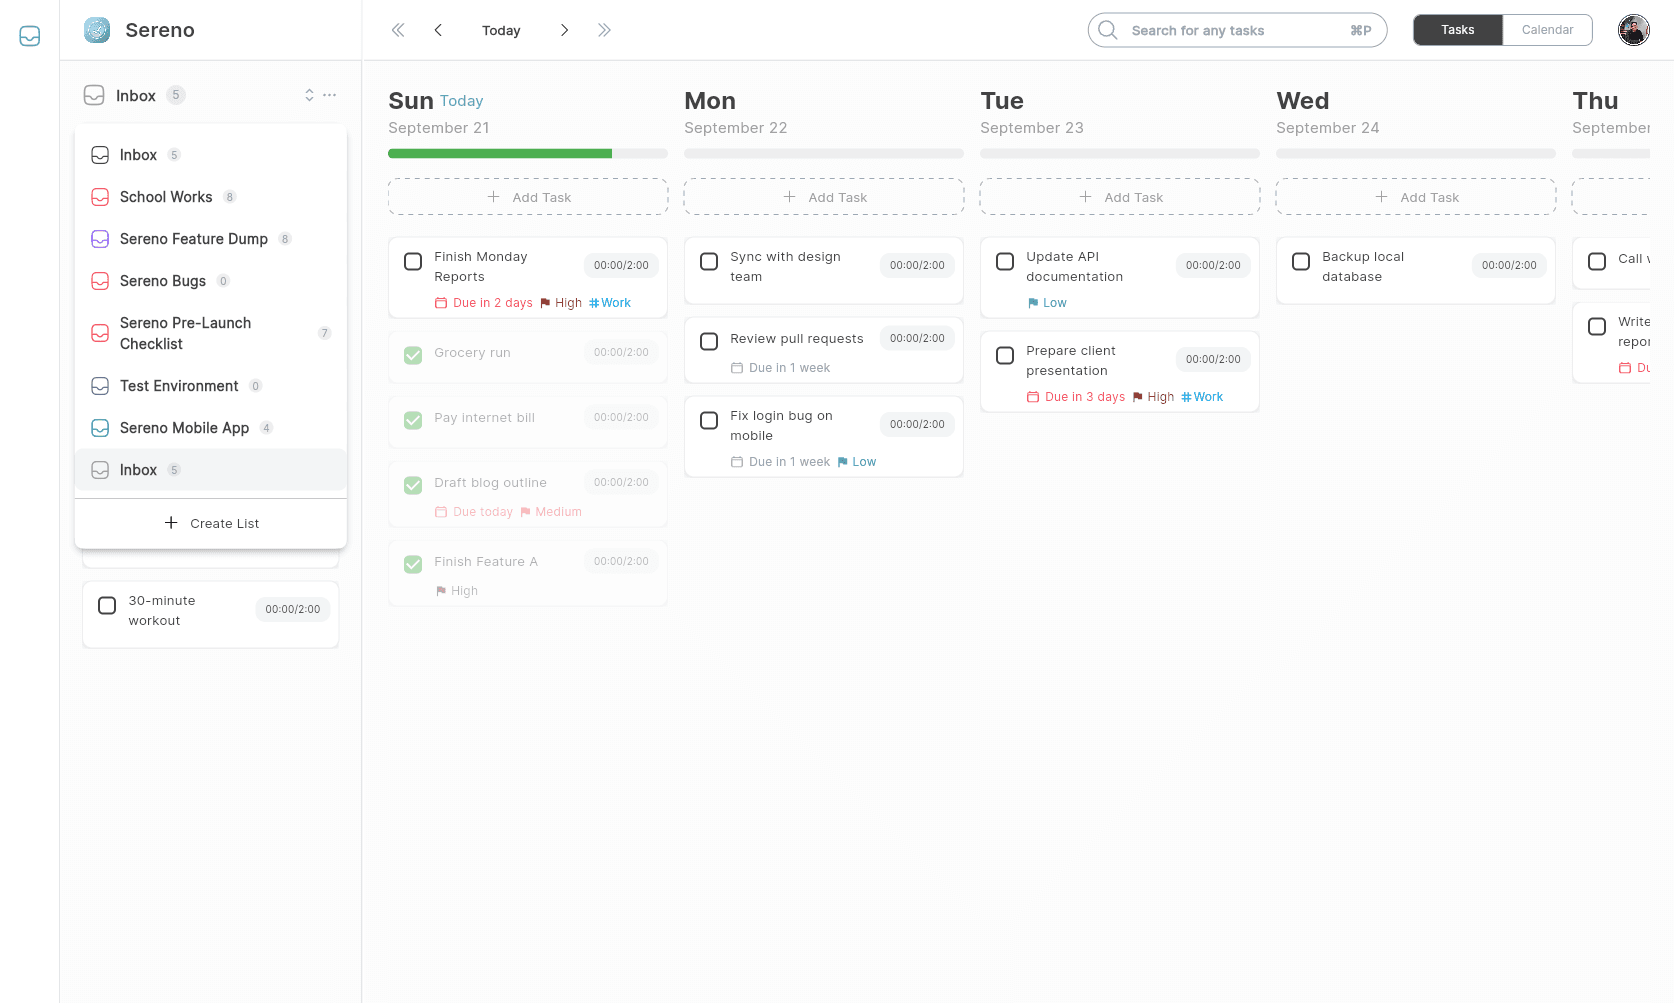Add a task under Monday column
Image resolution: width=1674 pixels, height=1003 pixels.
coord(824,197)
